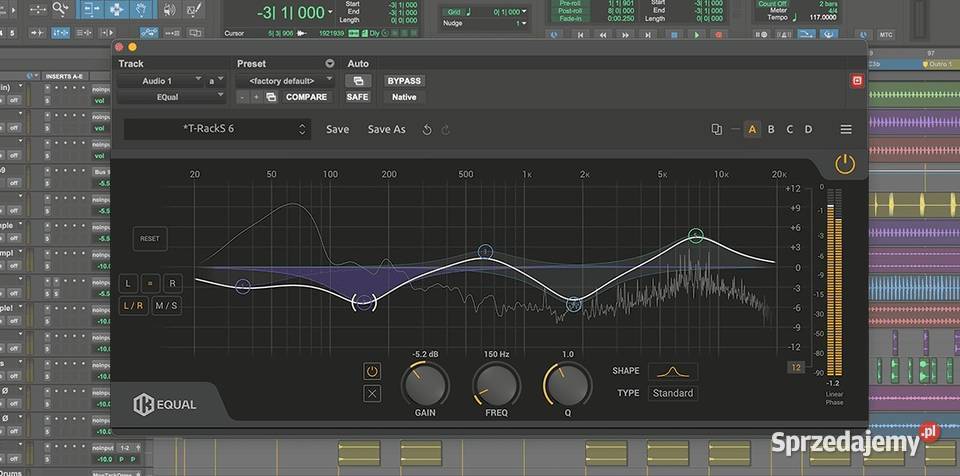This screenshot has width=960, height=476.
Task: Click the copy A/B snapshot icon
Action: pyautogui.click(x=716, y=129)
